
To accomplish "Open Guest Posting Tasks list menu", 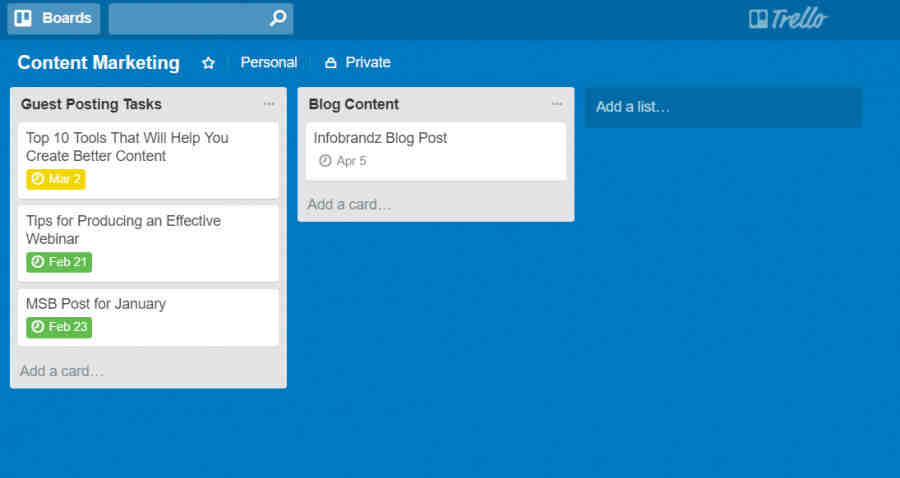I will pyautogui.click(x=269, y=104).
